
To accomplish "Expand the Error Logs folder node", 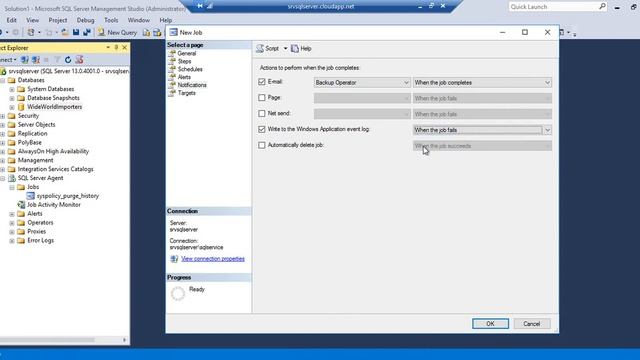I will pos(12,240).
